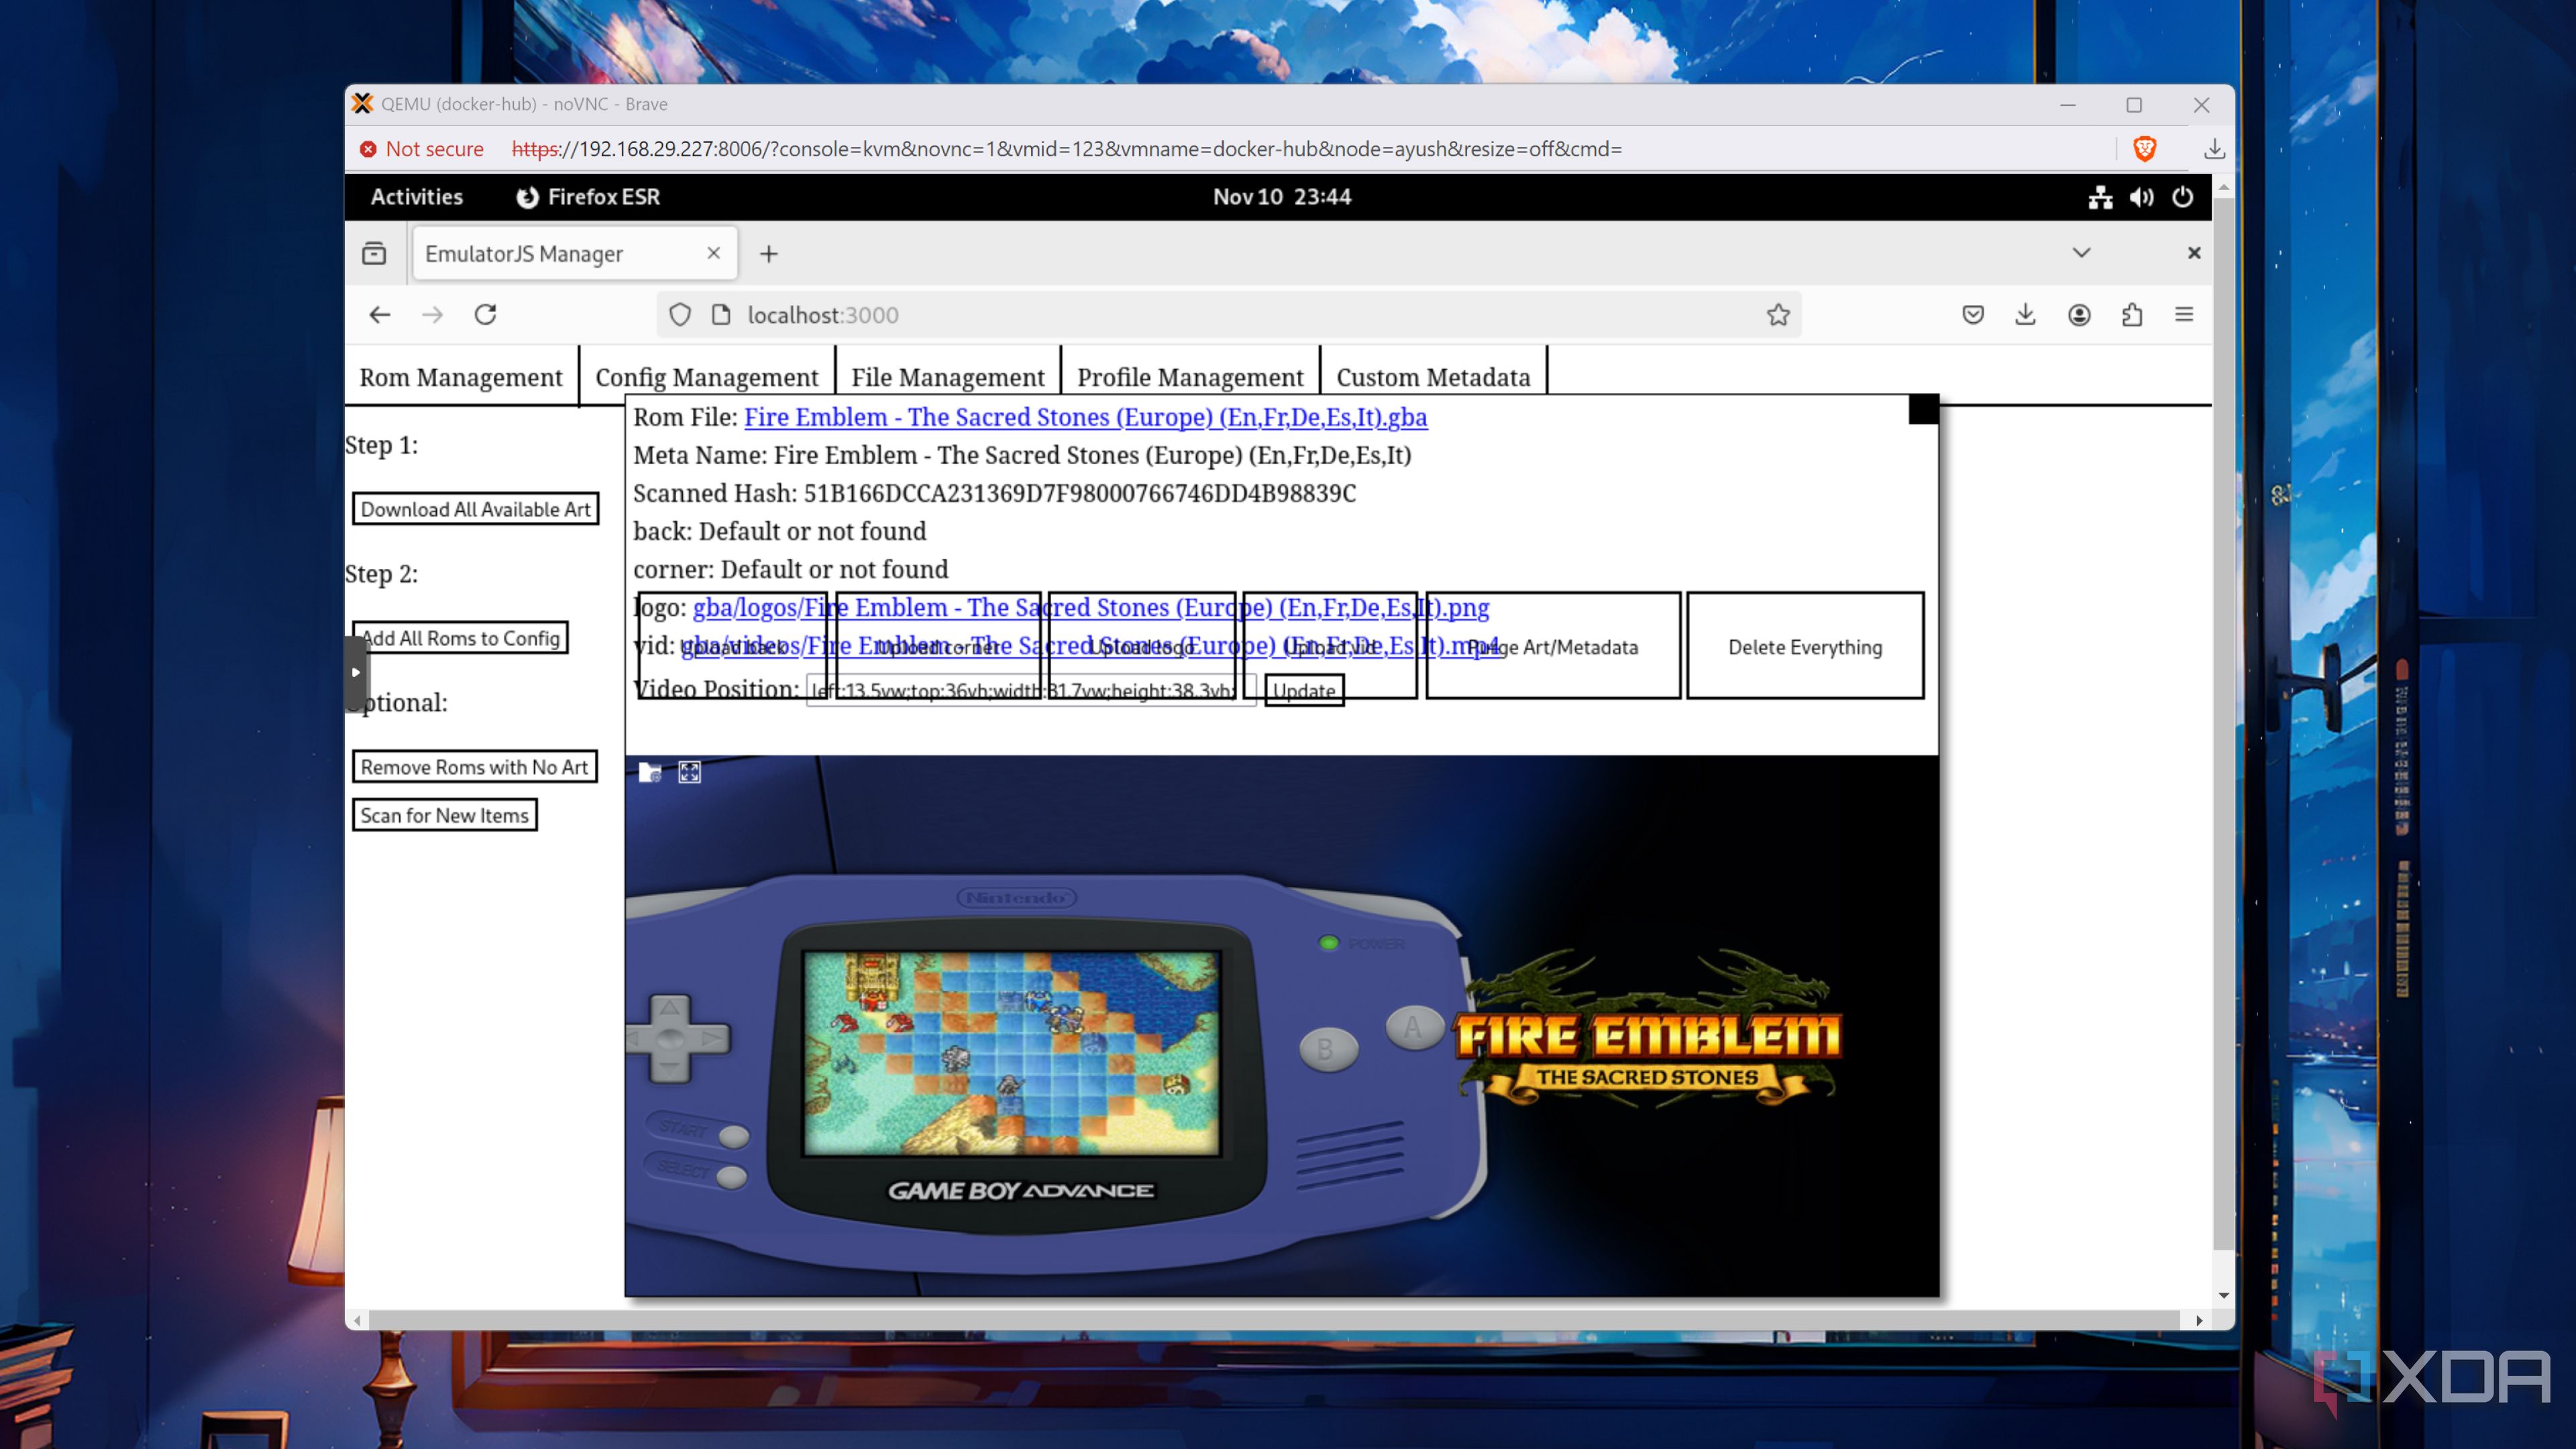This screenshot has height=1449, width=2576.
Task: Switch to Custom Metadata tab
Action: click(x=1433, y=377)
